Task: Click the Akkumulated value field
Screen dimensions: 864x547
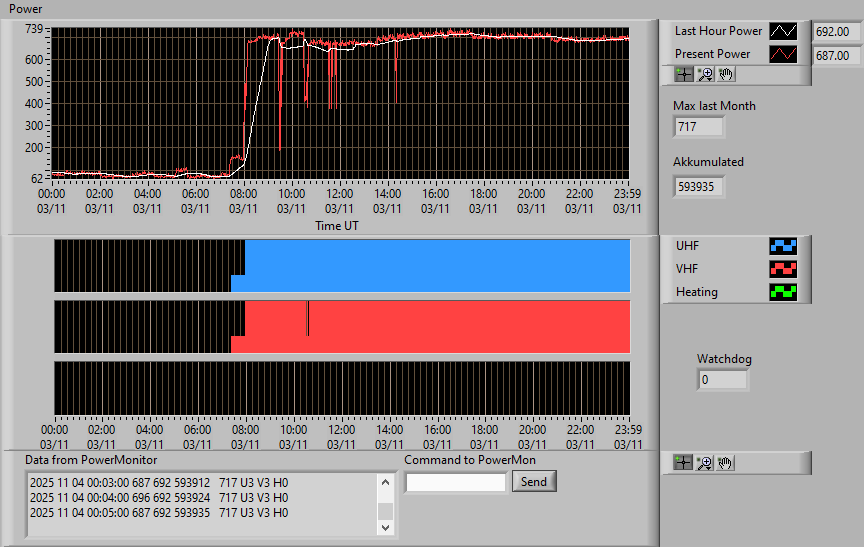Action: click(698, 187)
